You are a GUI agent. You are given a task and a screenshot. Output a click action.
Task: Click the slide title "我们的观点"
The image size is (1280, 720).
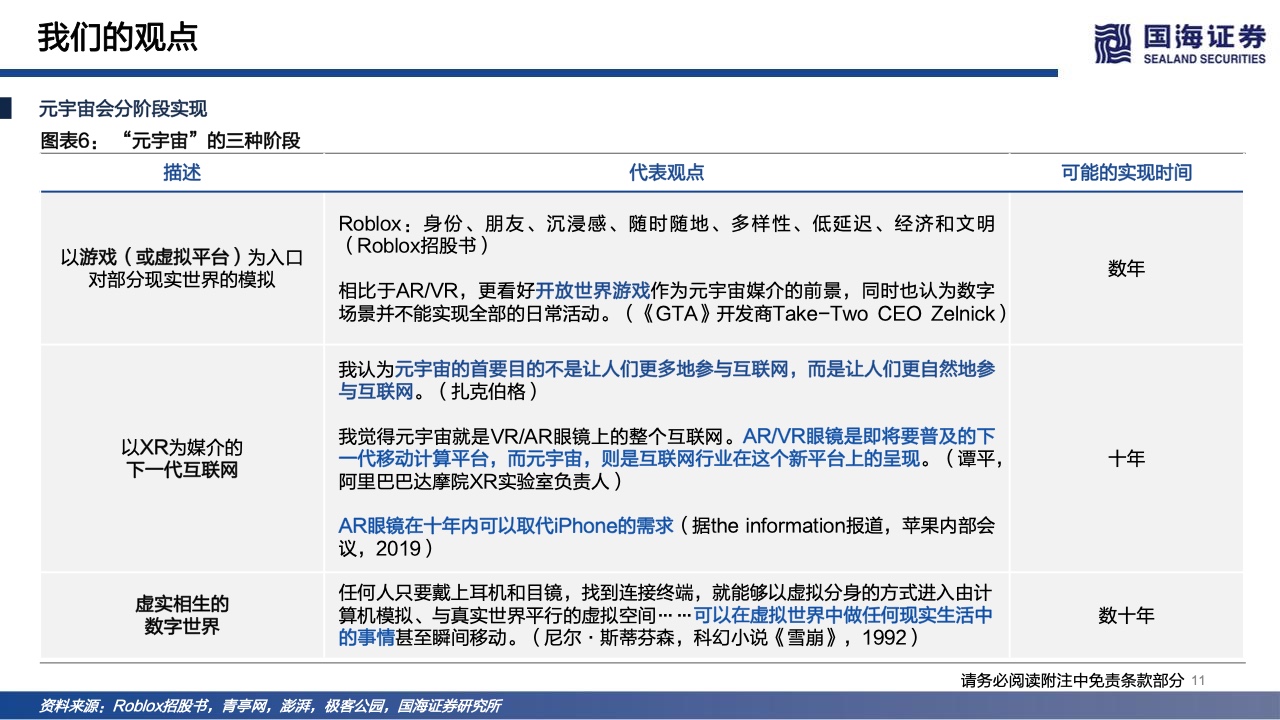coord(118,37)
